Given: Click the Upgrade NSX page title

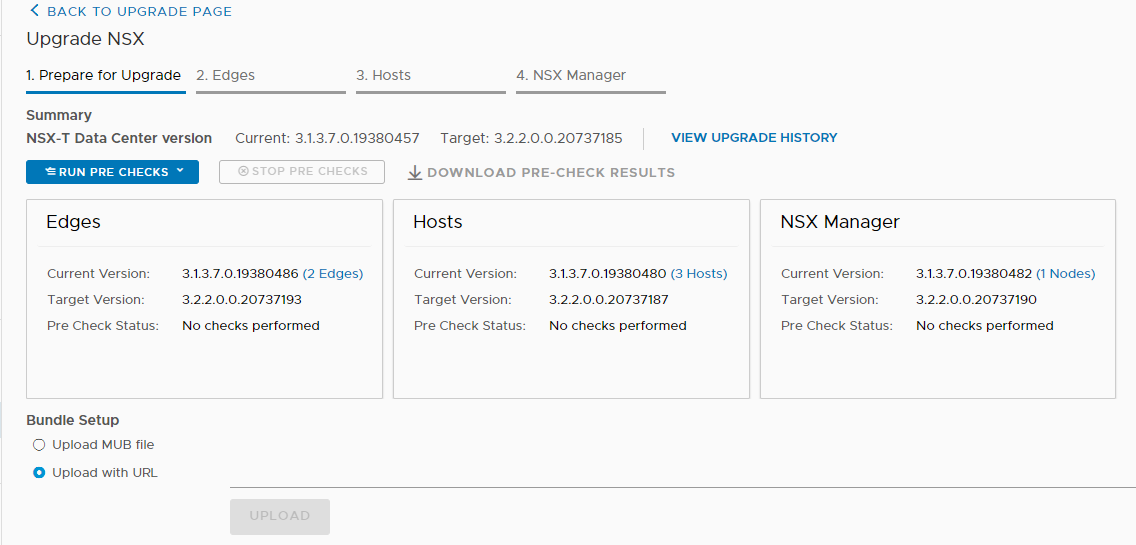Looking at the screenshot, I should tap(85, 39).
